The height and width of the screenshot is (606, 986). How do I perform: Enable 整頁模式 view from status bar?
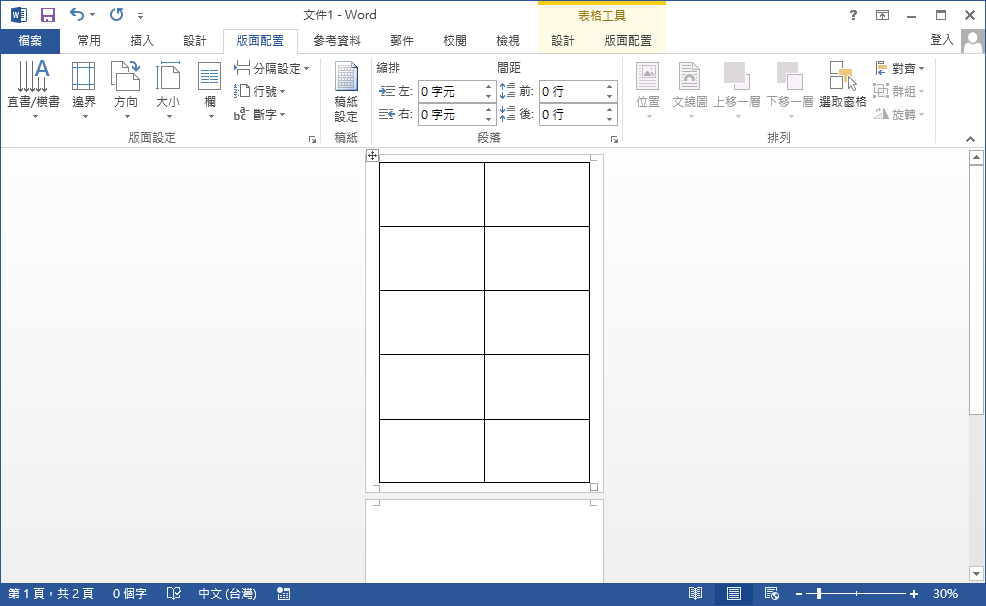[x=736, y=593]
